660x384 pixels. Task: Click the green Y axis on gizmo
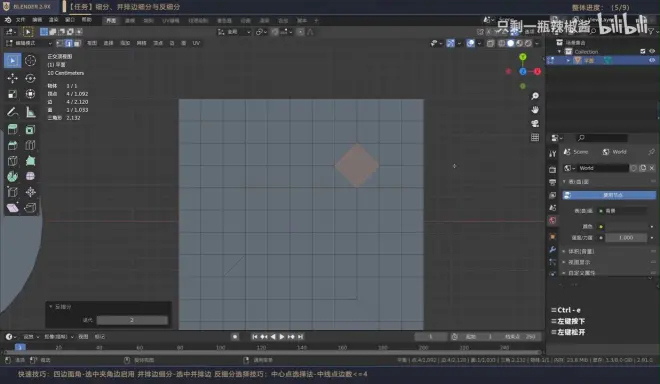click(522, 57)
